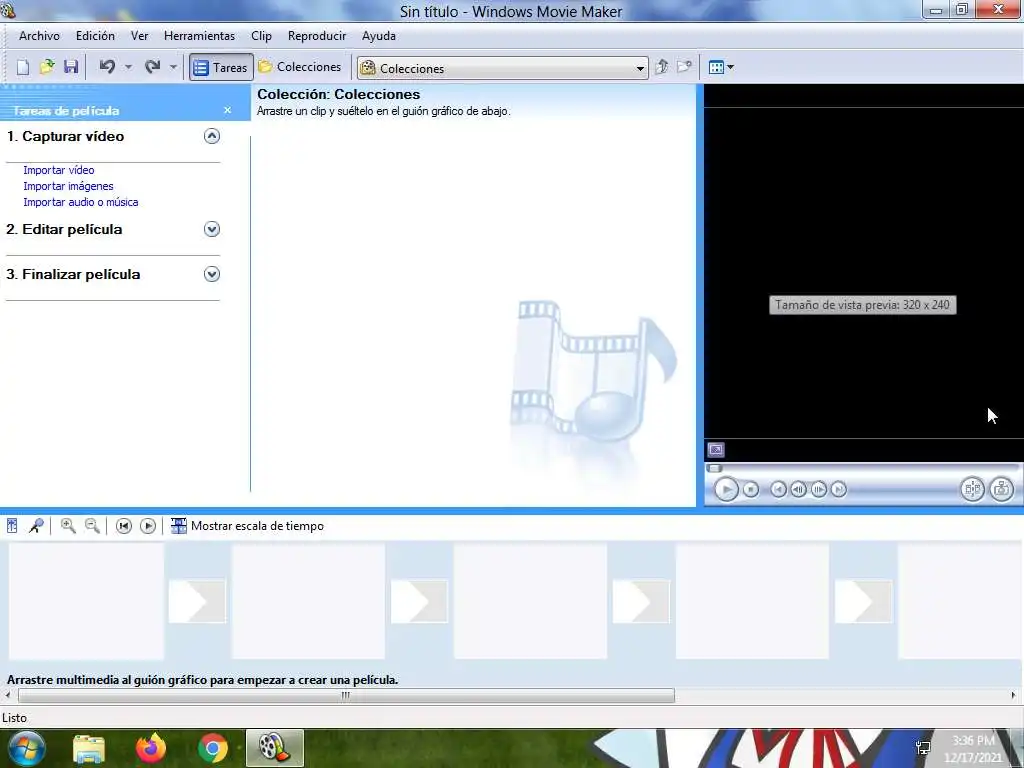Close the Tareas de película pane
1024x768 pixels.
227,110
